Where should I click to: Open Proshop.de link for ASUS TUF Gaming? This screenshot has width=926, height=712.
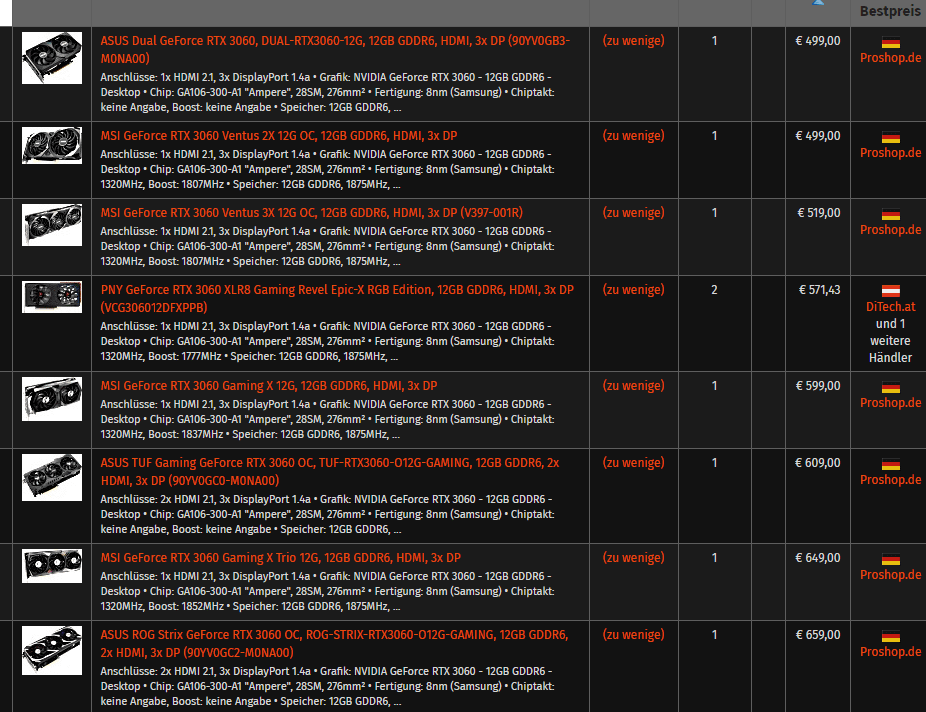coord(890,480)
